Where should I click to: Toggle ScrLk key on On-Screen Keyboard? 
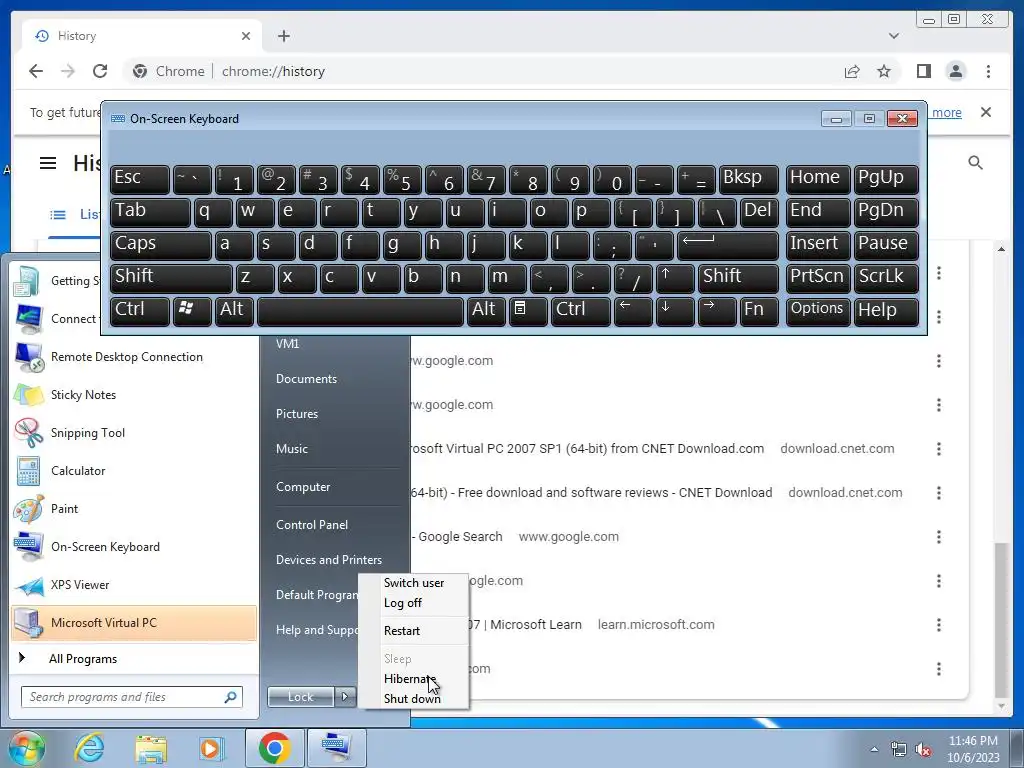pos(886,278)
